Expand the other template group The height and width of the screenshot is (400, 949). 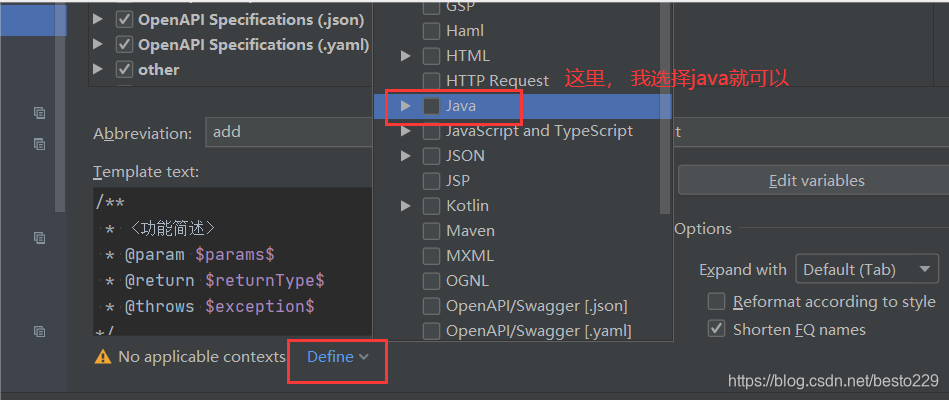[x=97, y=70]
